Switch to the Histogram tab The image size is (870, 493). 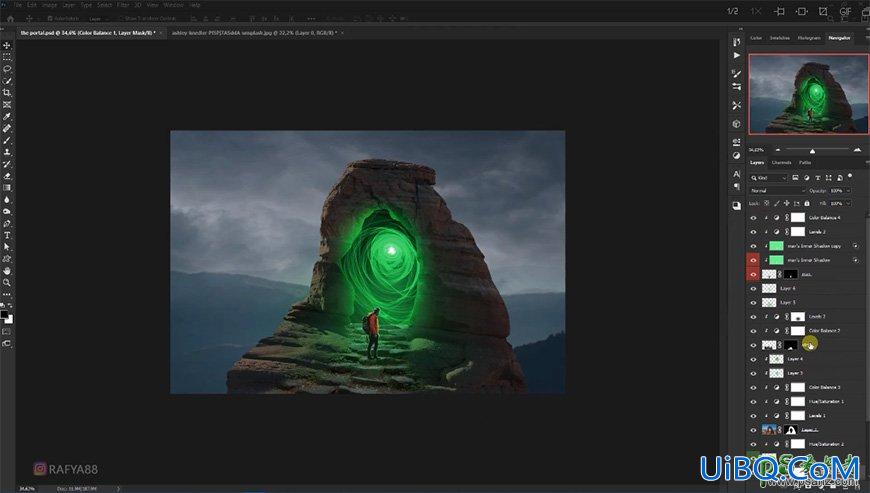point(809,38)
